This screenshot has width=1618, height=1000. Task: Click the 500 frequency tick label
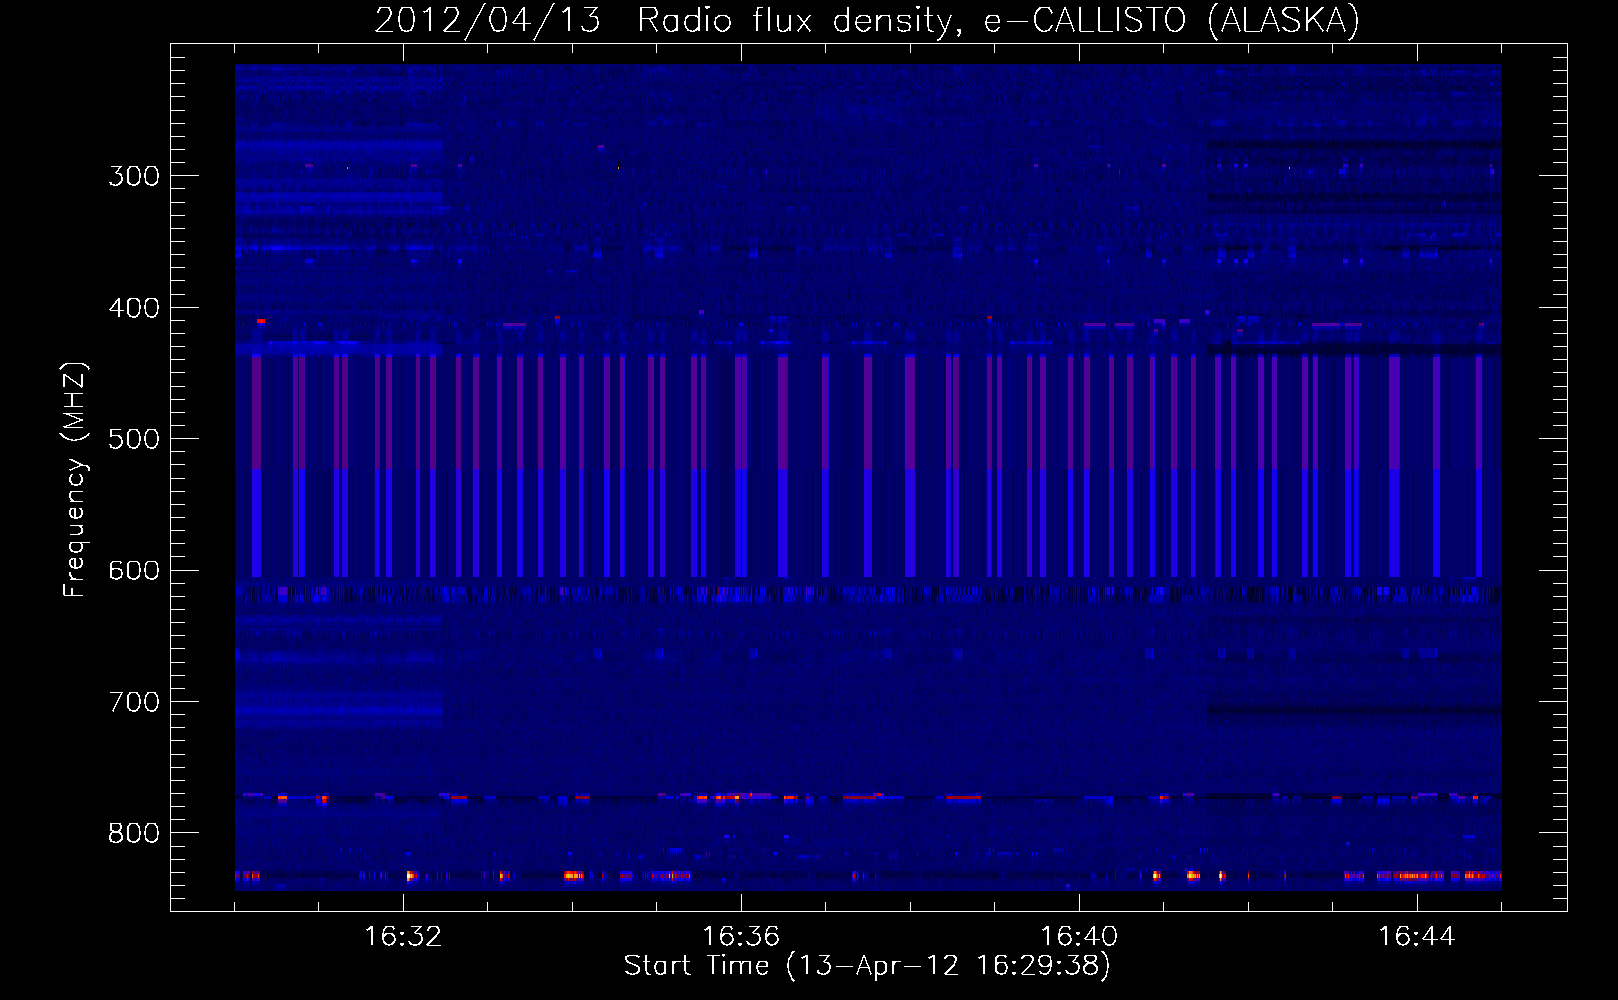tap(134, 439)
